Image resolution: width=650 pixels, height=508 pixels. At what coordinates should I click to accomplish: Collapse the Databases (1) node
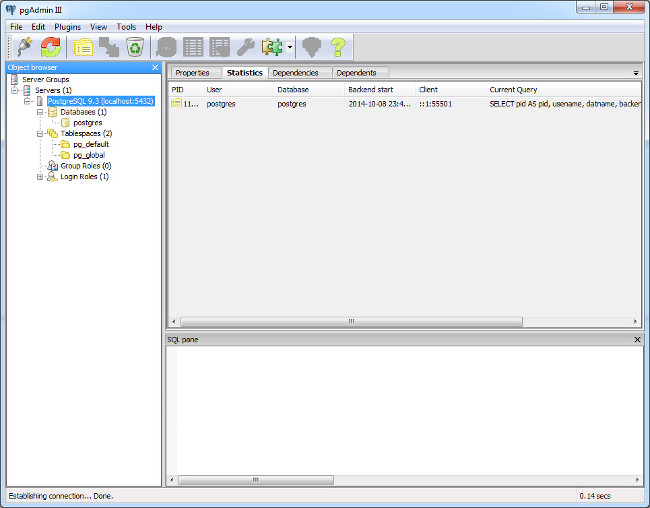tap(40, 112)
